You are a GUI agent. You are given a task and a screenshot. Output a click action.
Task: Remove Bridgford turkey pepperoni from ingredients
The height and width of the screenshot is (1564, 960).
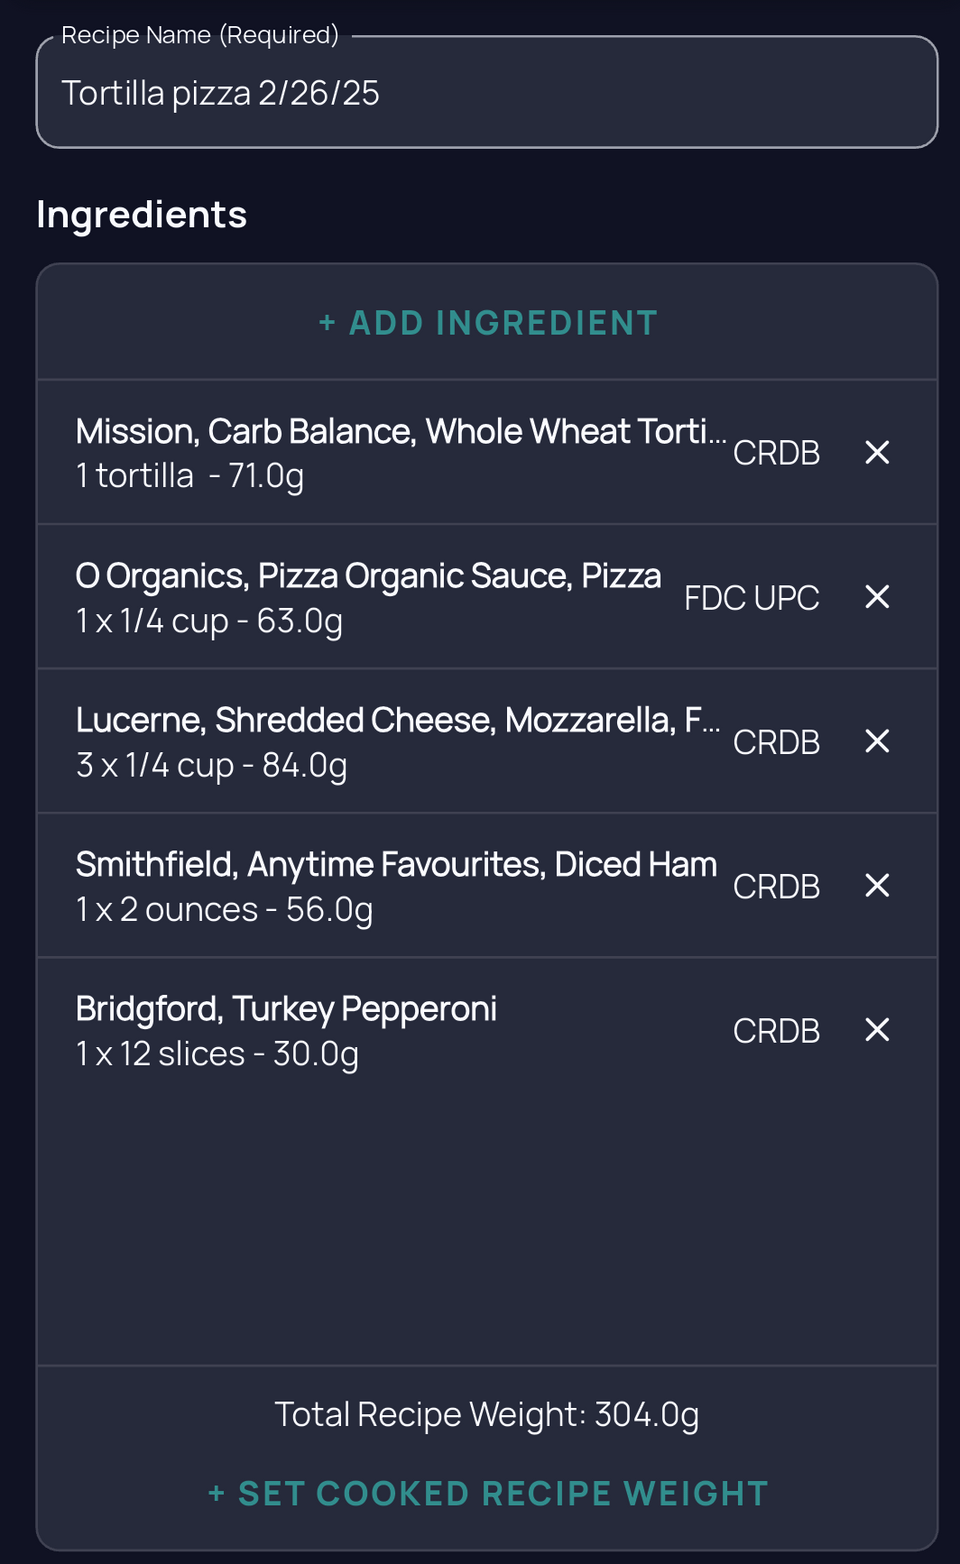pyautogui.click(x=877, y=1030)
